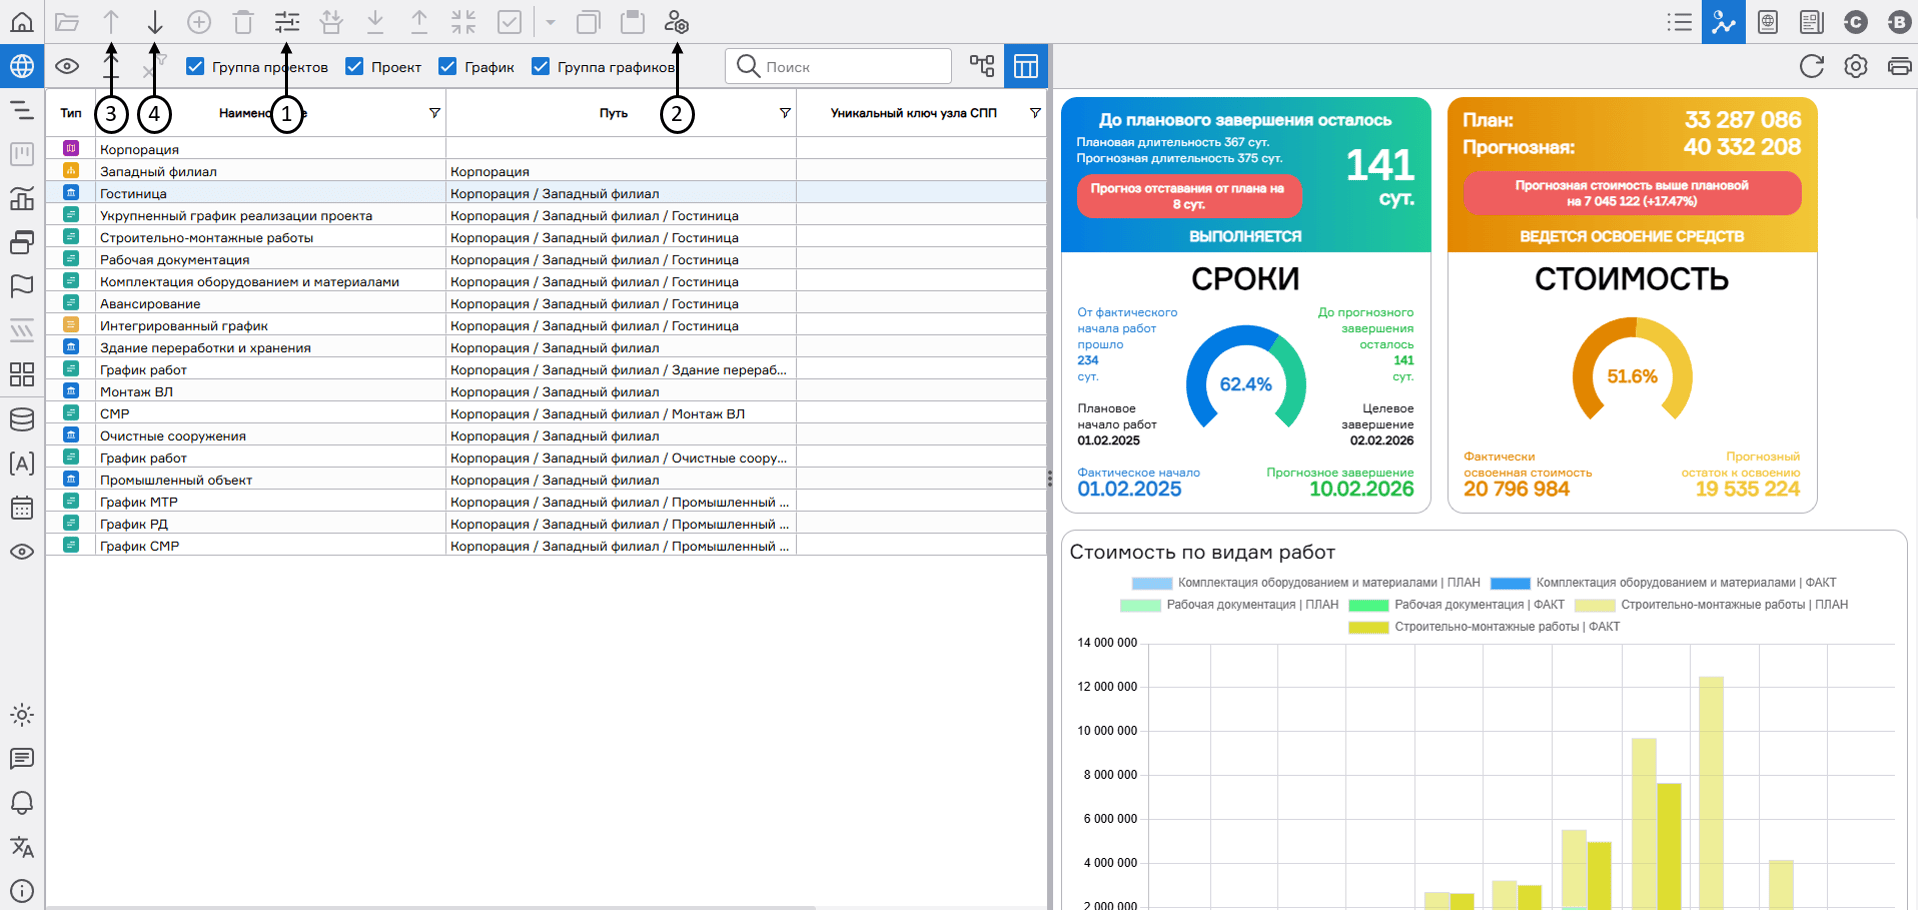The width and height of the screenshot is (1918, 911).
Task: Open the properties sliders icon in toolbar
Action: point(287,22)
